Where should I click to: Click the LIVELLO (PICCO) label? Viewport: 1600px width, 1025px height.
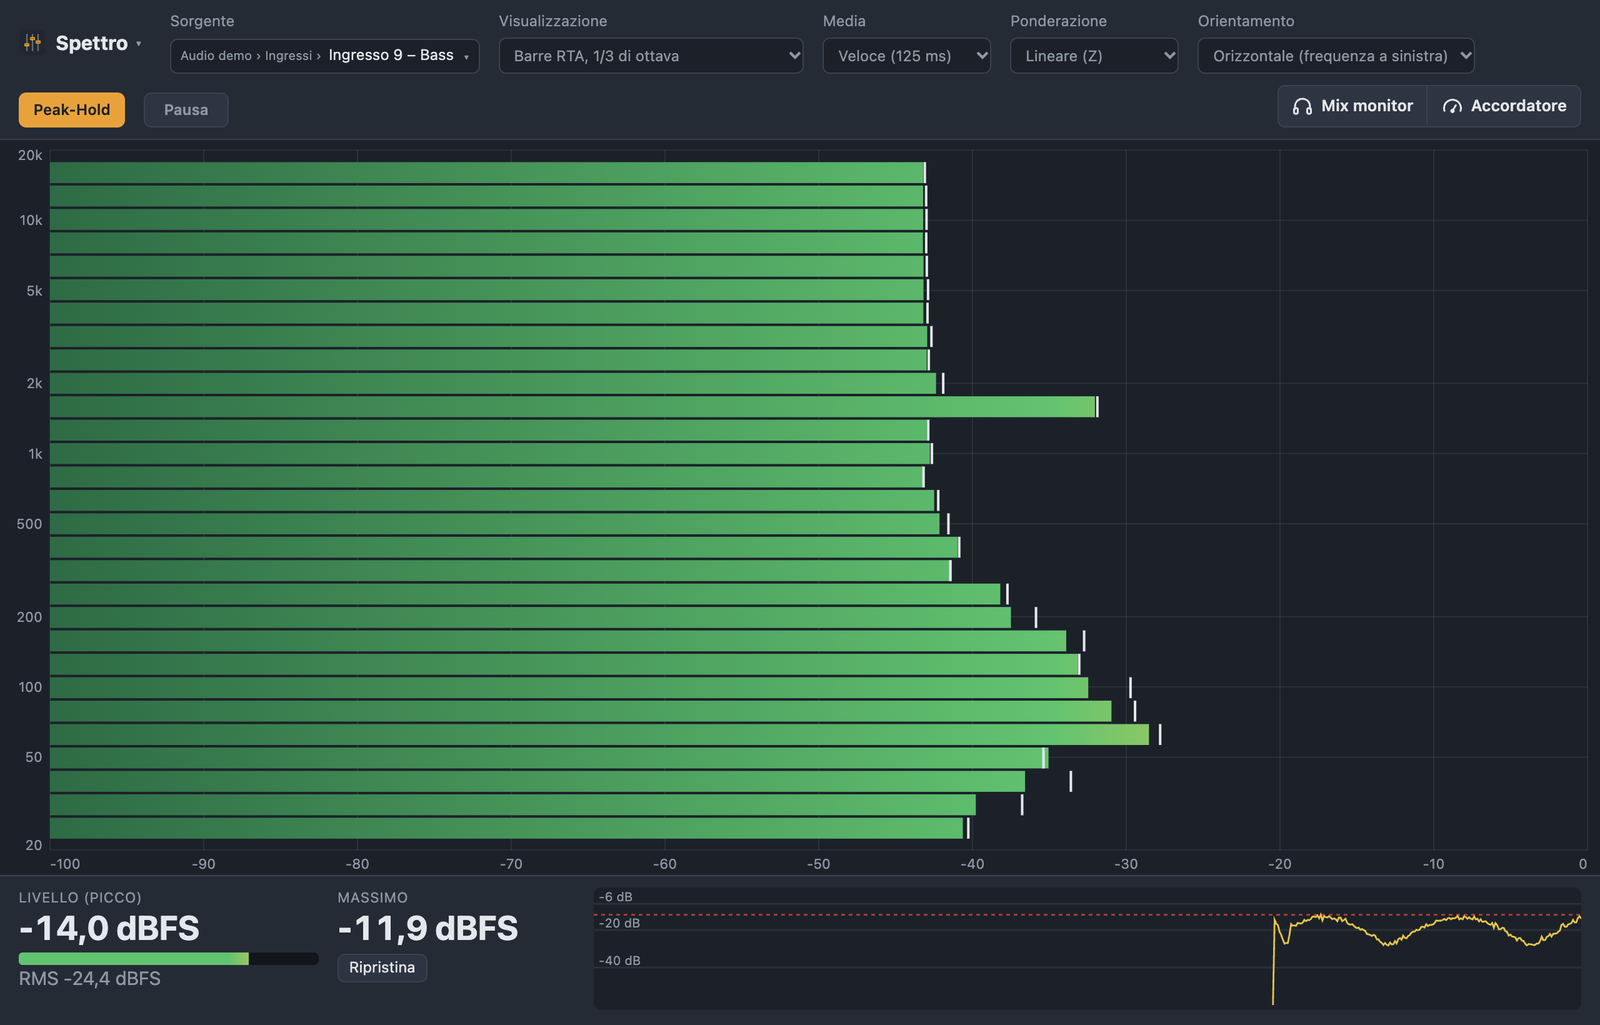tap(80, 898)
